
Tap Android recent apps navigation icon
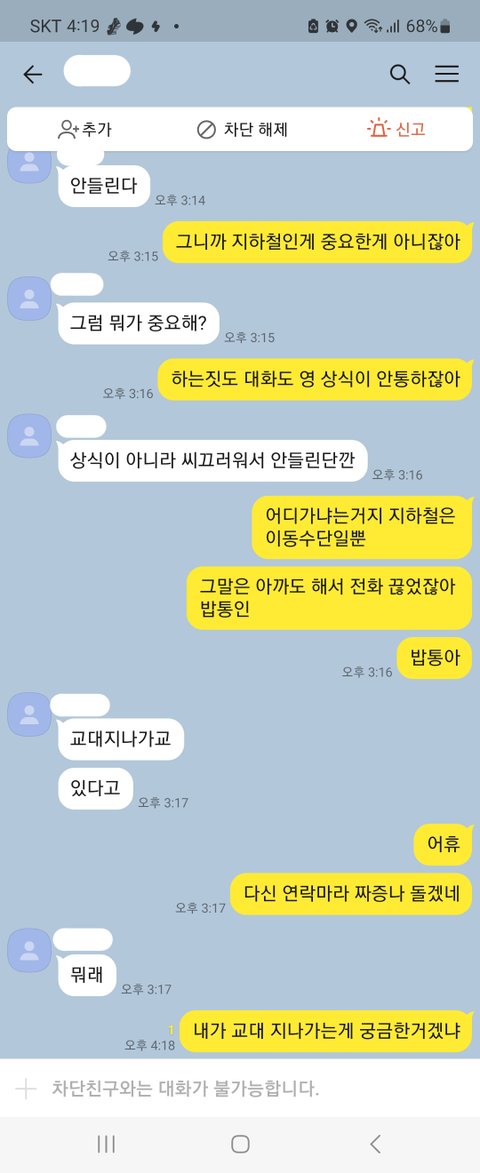click(106, 1144)
